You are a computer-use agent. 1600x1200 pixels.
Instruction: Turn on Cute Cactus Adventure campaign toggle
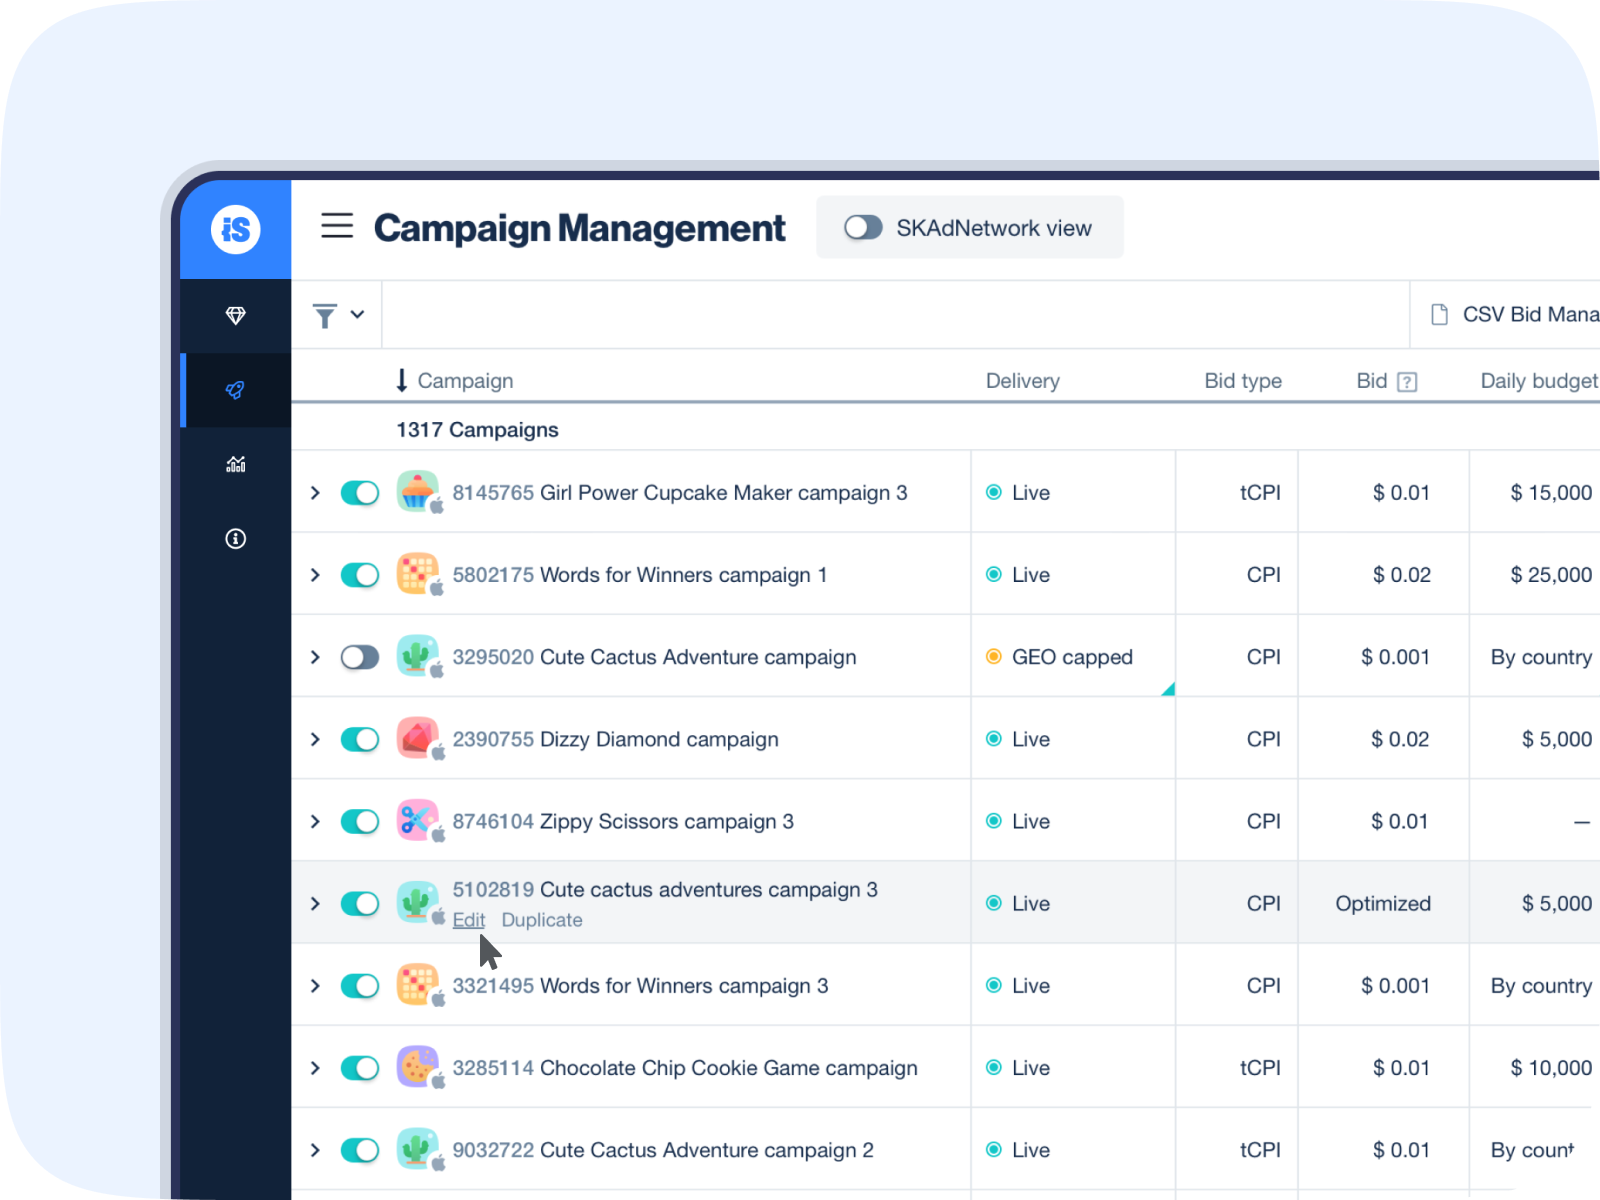[360, 657]
